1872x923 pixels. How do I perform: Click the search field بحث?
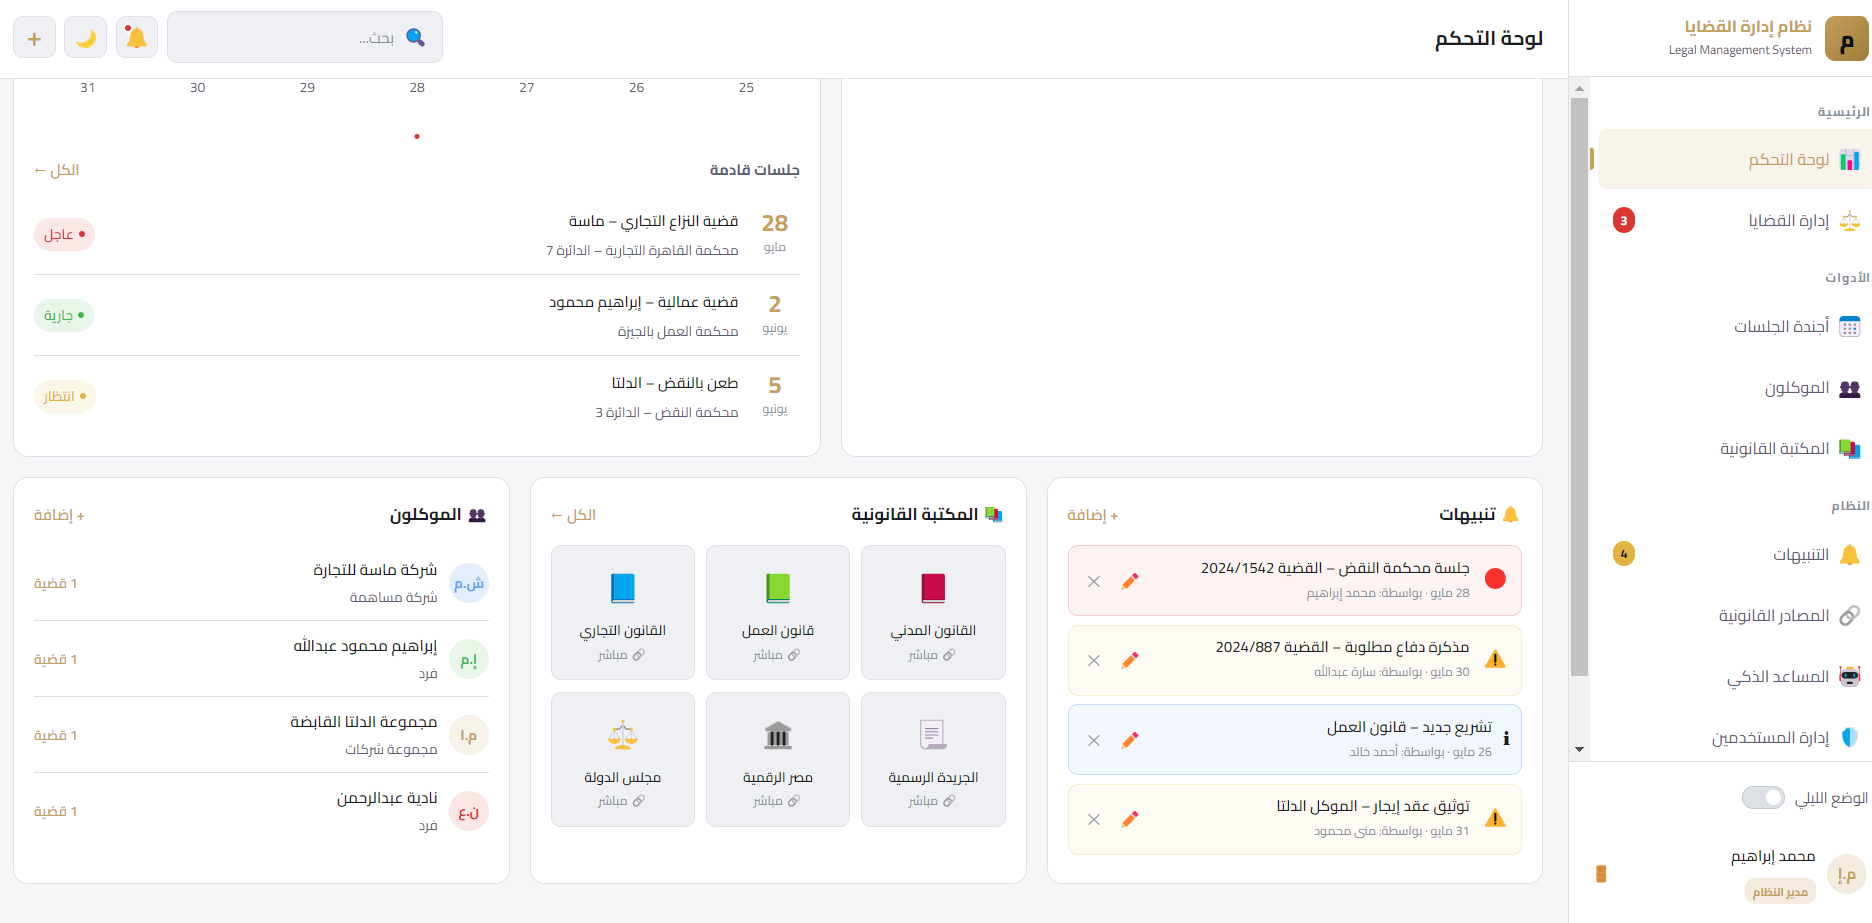coord(305,37)
